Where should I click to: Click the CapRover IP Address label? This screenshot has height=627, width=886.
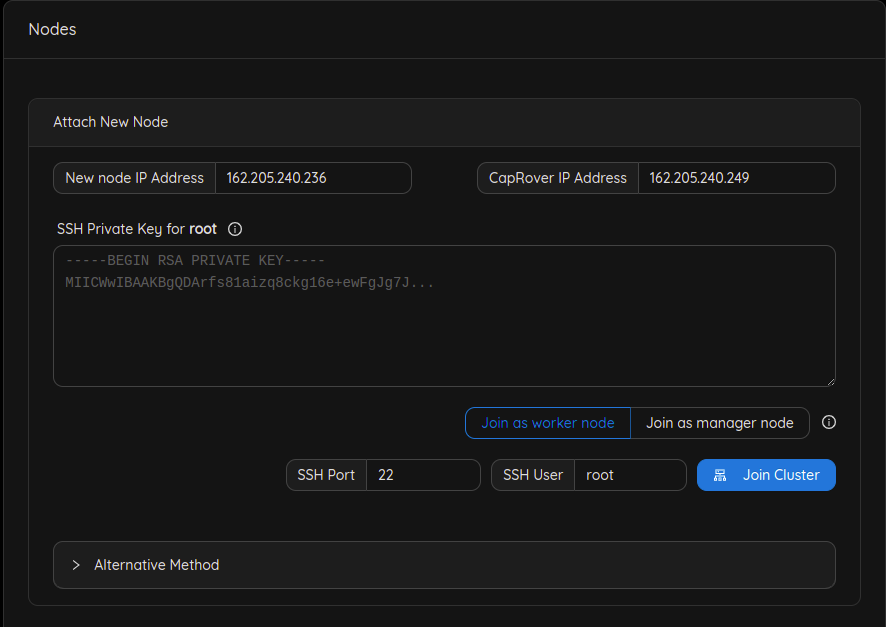click(x=558, y=178)
